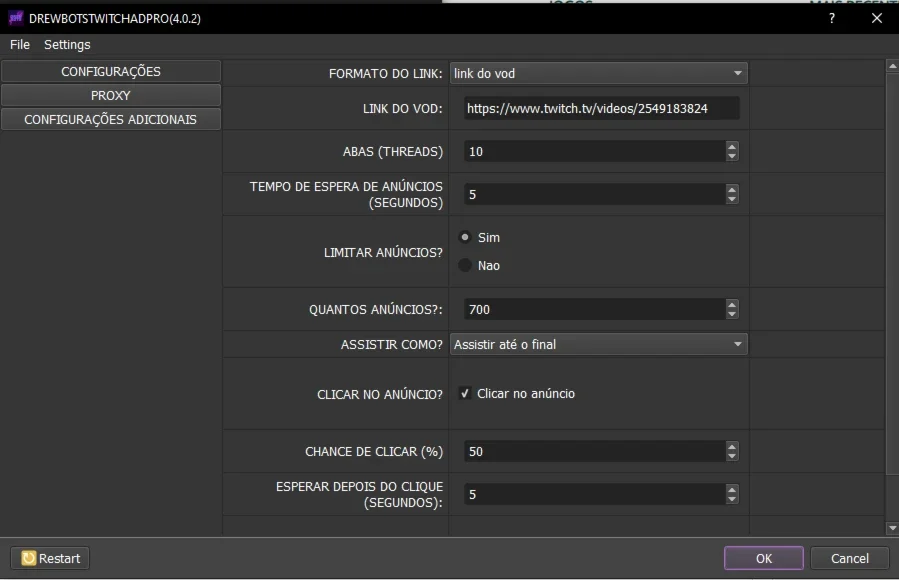This screenshot has height=580, width=899.
Task: Click the CHANCE DE CLICAR (%) field
Action: (x=595, y=452)
